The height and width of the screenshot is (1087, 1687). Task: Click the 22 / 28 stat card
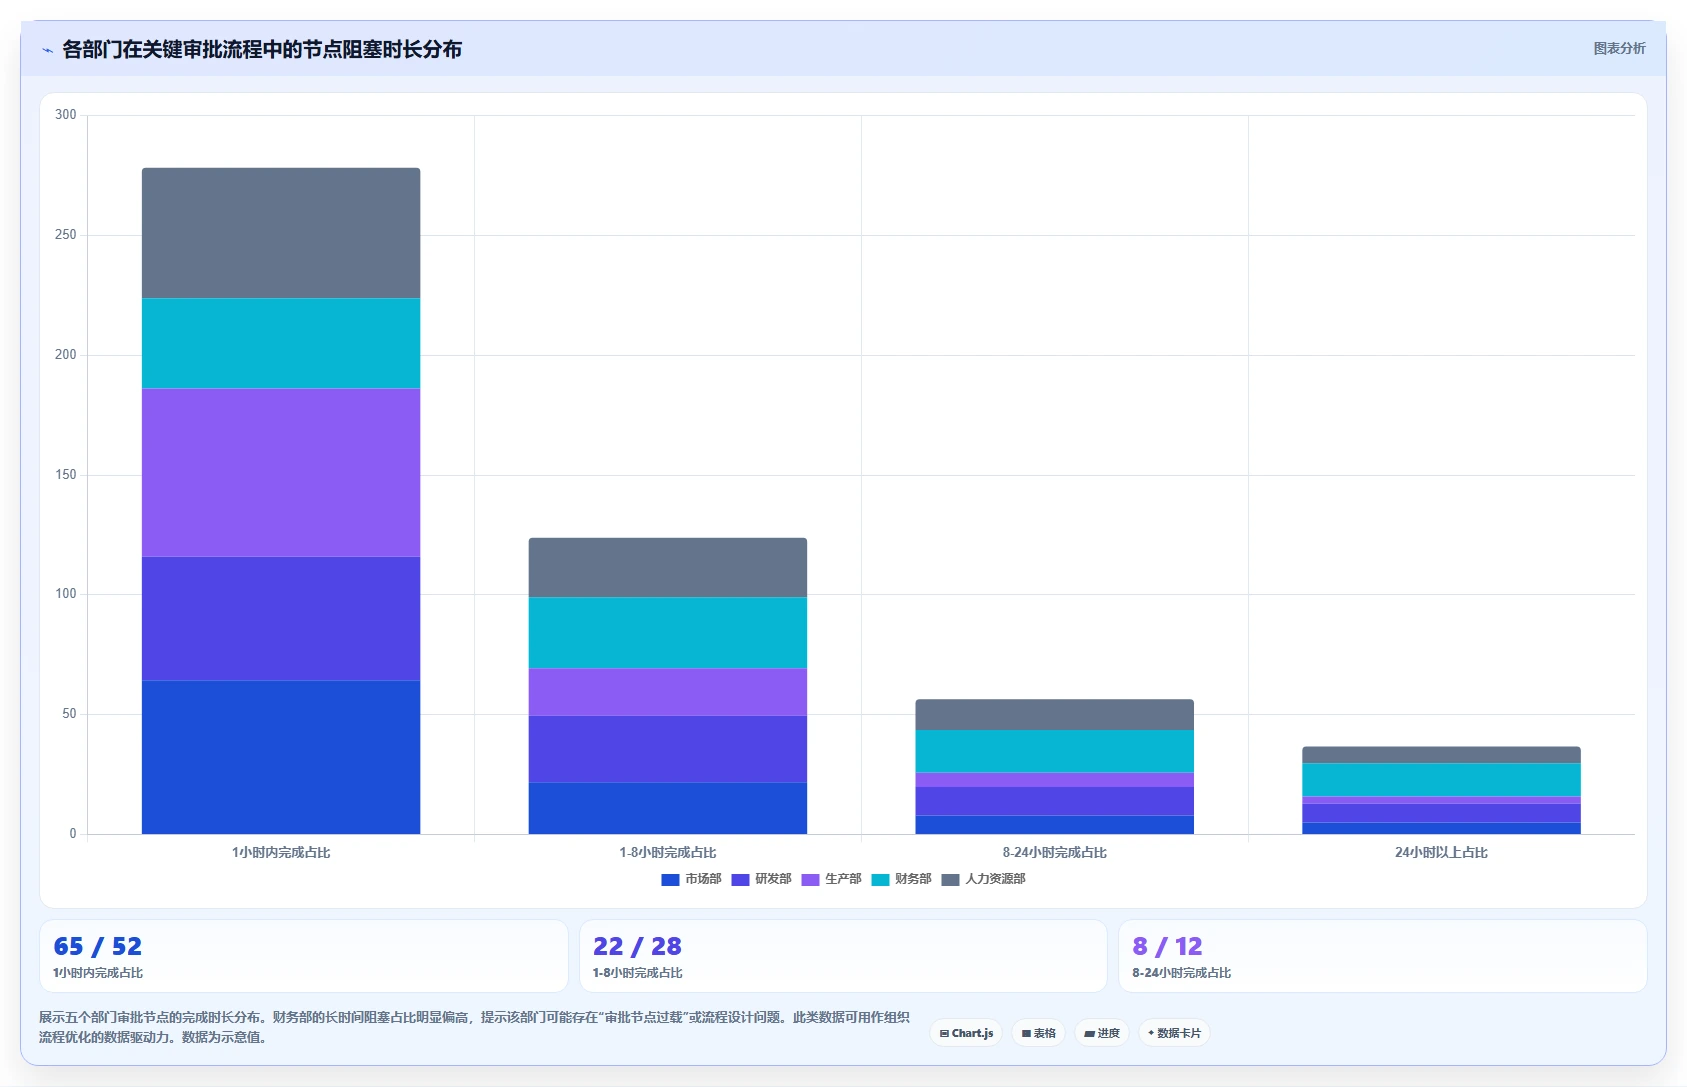click(843, 956)
